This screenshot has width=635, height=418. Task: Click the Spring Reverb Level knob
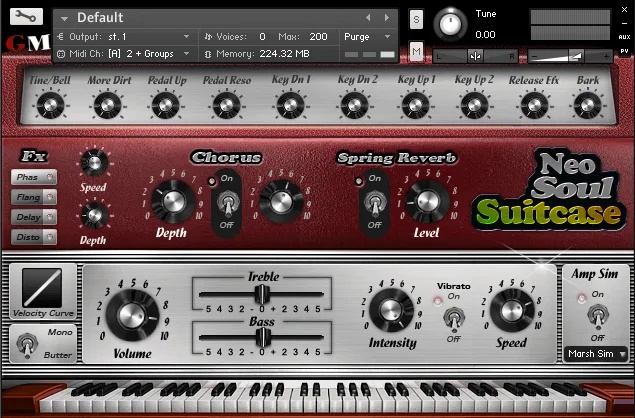[428, 201]
